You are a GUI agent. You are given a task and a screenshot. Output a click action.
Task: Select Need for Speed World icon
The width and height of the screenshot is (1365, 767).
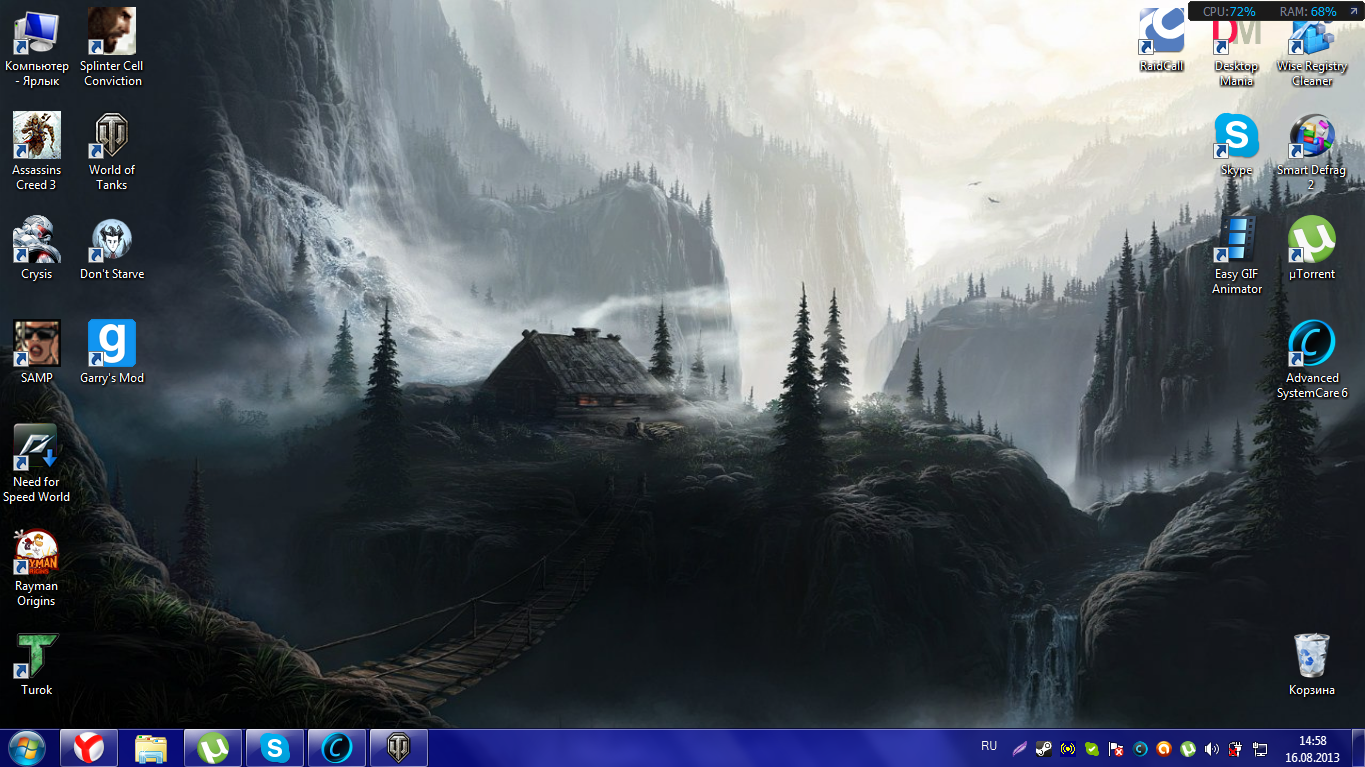click(37, 463)
